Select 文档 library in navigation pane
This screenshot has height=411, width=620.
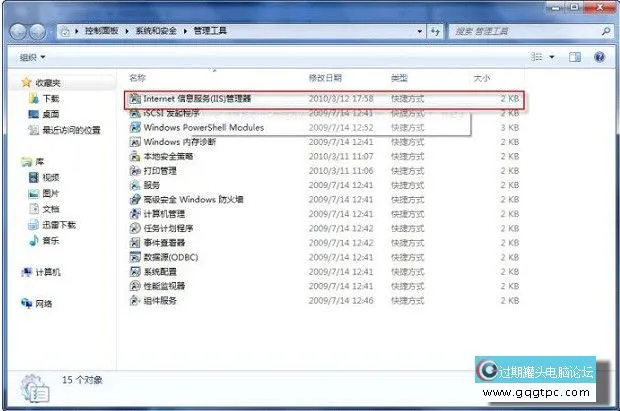pos(51,209)
